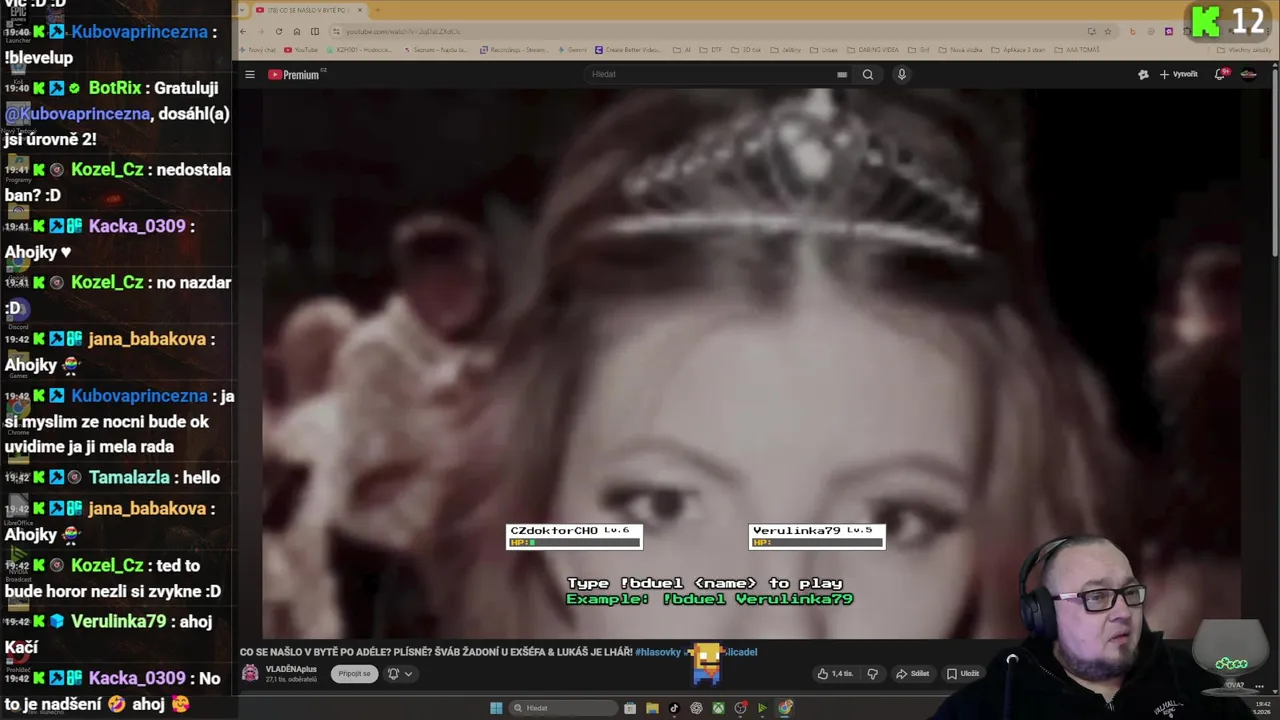Image resolution: width=1280 pixels, height=720 pixels.
Task: Open Chrome from the taskbar
Action: (785, 708)
